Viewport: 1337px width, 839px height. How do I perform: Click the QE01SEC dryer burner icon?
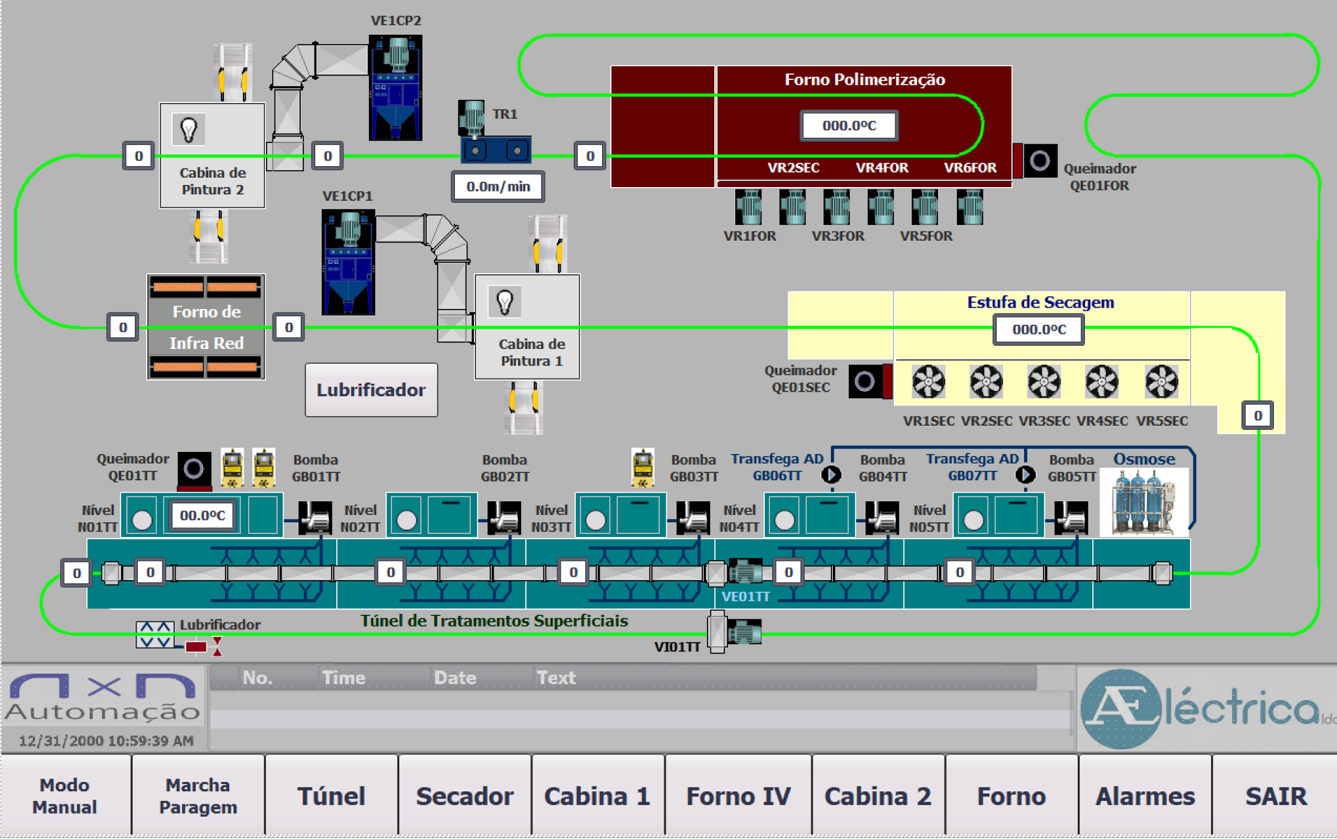(866, 382)
